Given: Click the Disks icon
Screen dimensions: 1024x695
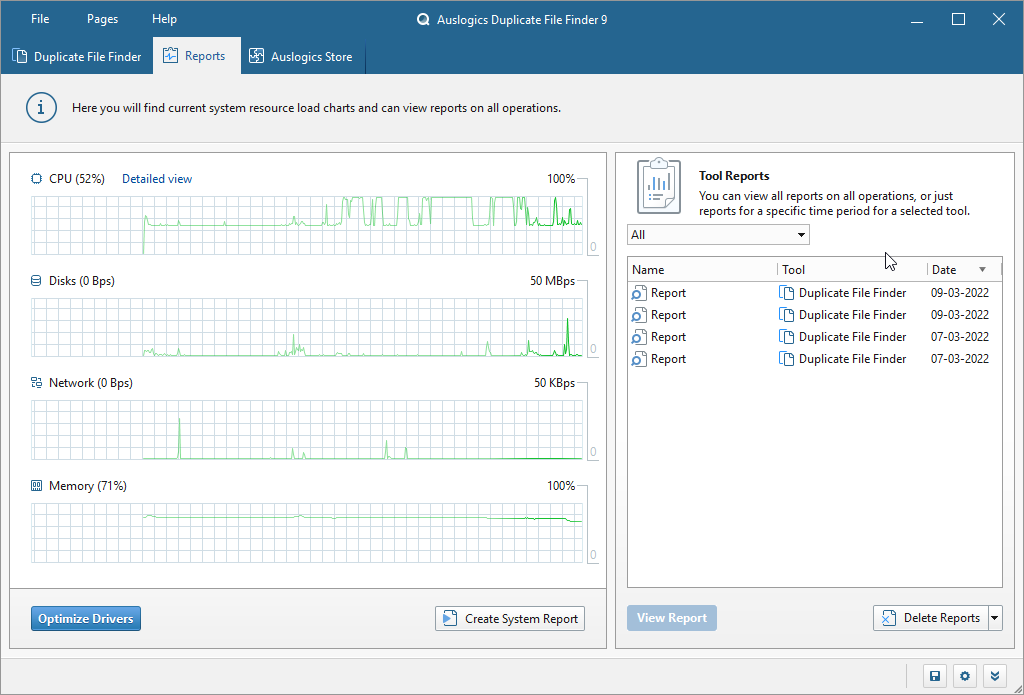Looking at the screenshot, I should (37, 281).
